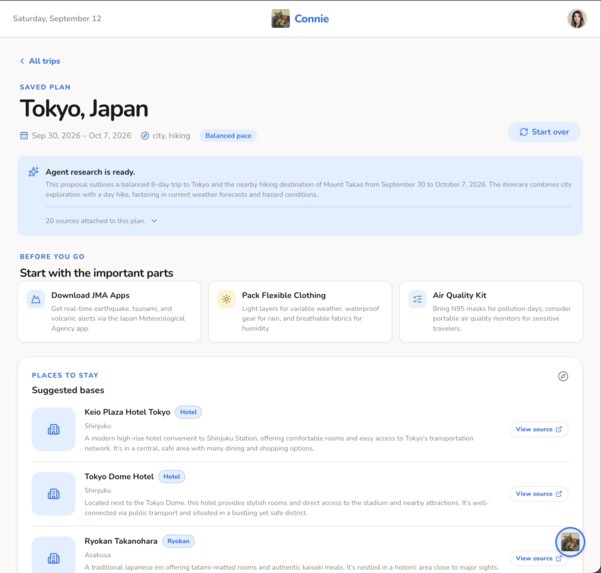
Task: Click the Download JMA Apps mountain icon
Action: pyautogui.click(x=36, y=299)
